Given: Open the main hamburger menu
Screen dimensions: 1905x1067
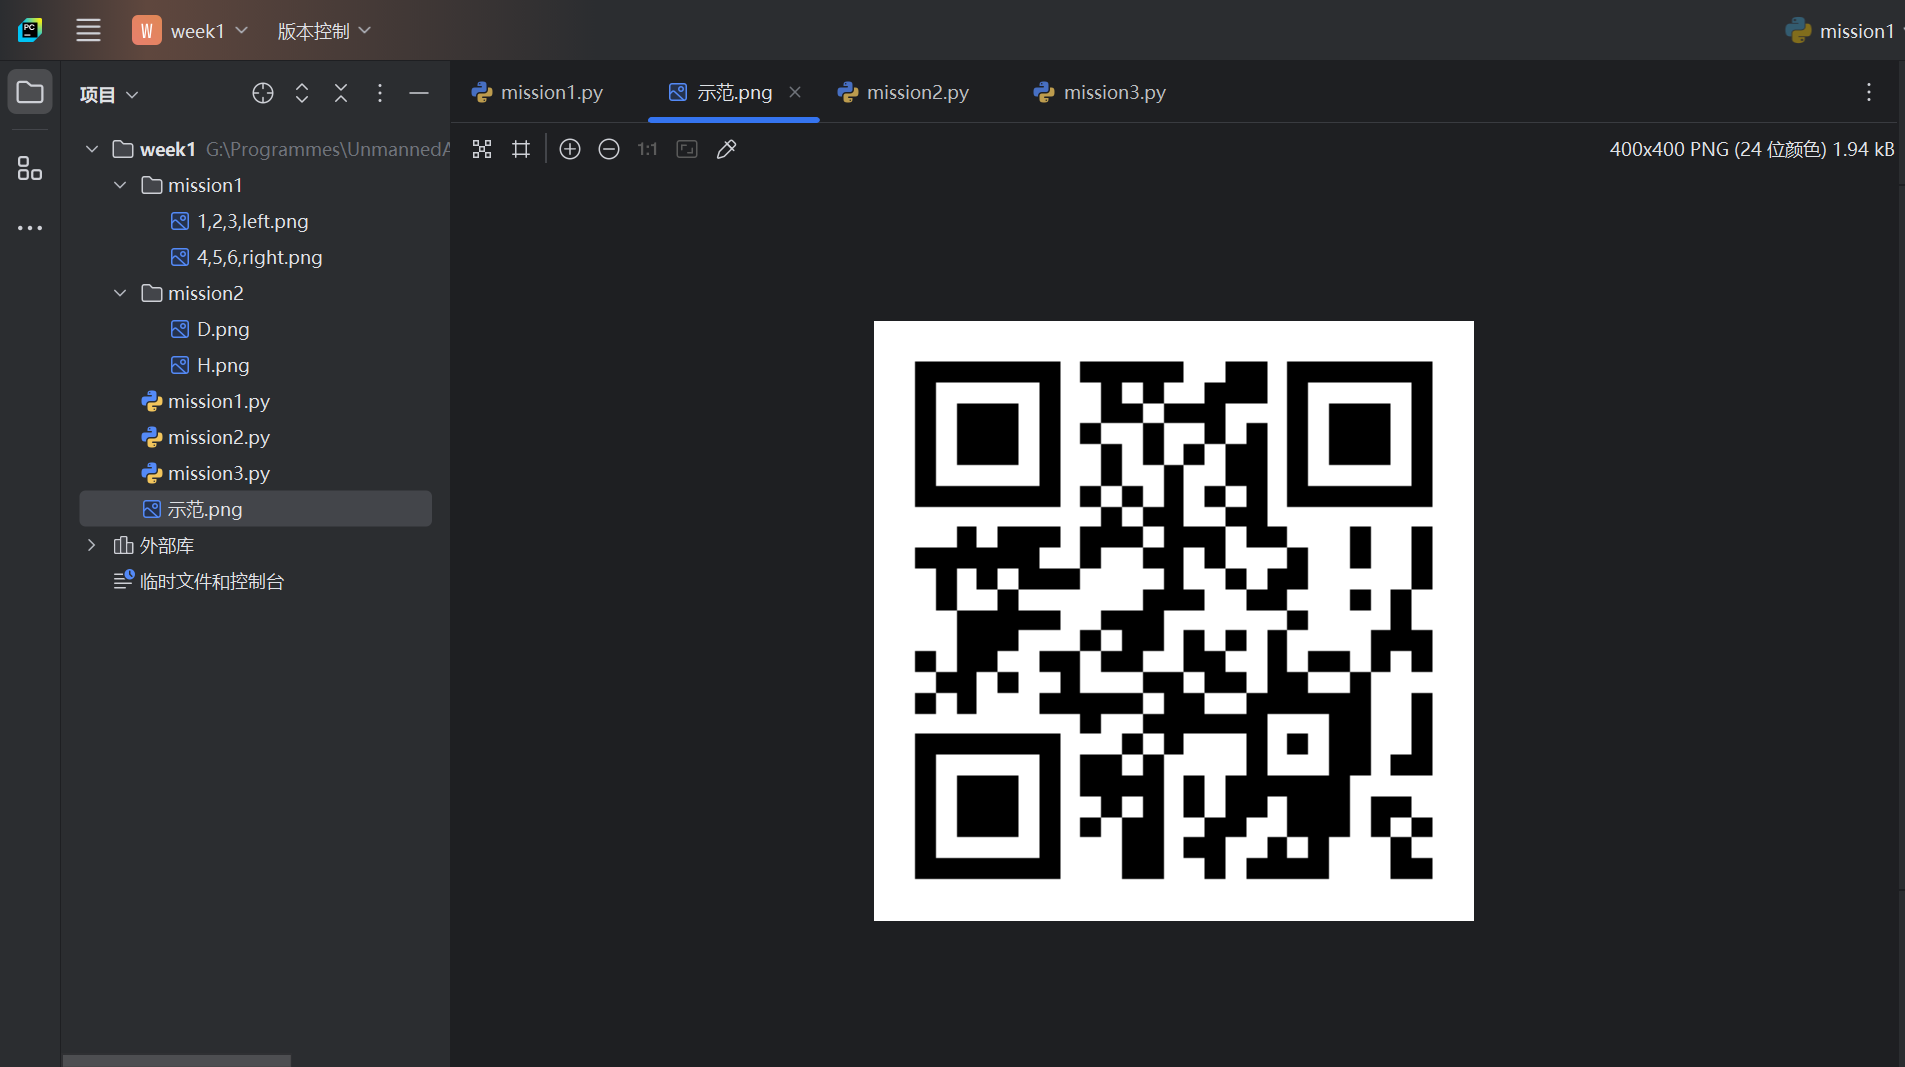Looking at the screenshot, I should click(88, 31).
